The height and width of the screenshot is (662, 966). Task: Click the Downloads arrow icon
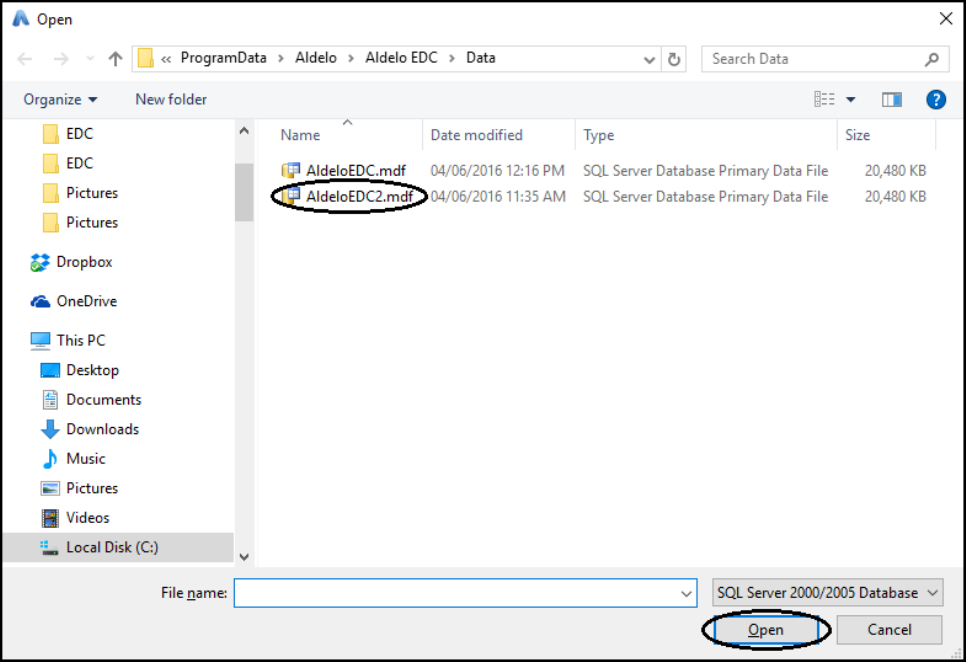click(x=50, y=429)
